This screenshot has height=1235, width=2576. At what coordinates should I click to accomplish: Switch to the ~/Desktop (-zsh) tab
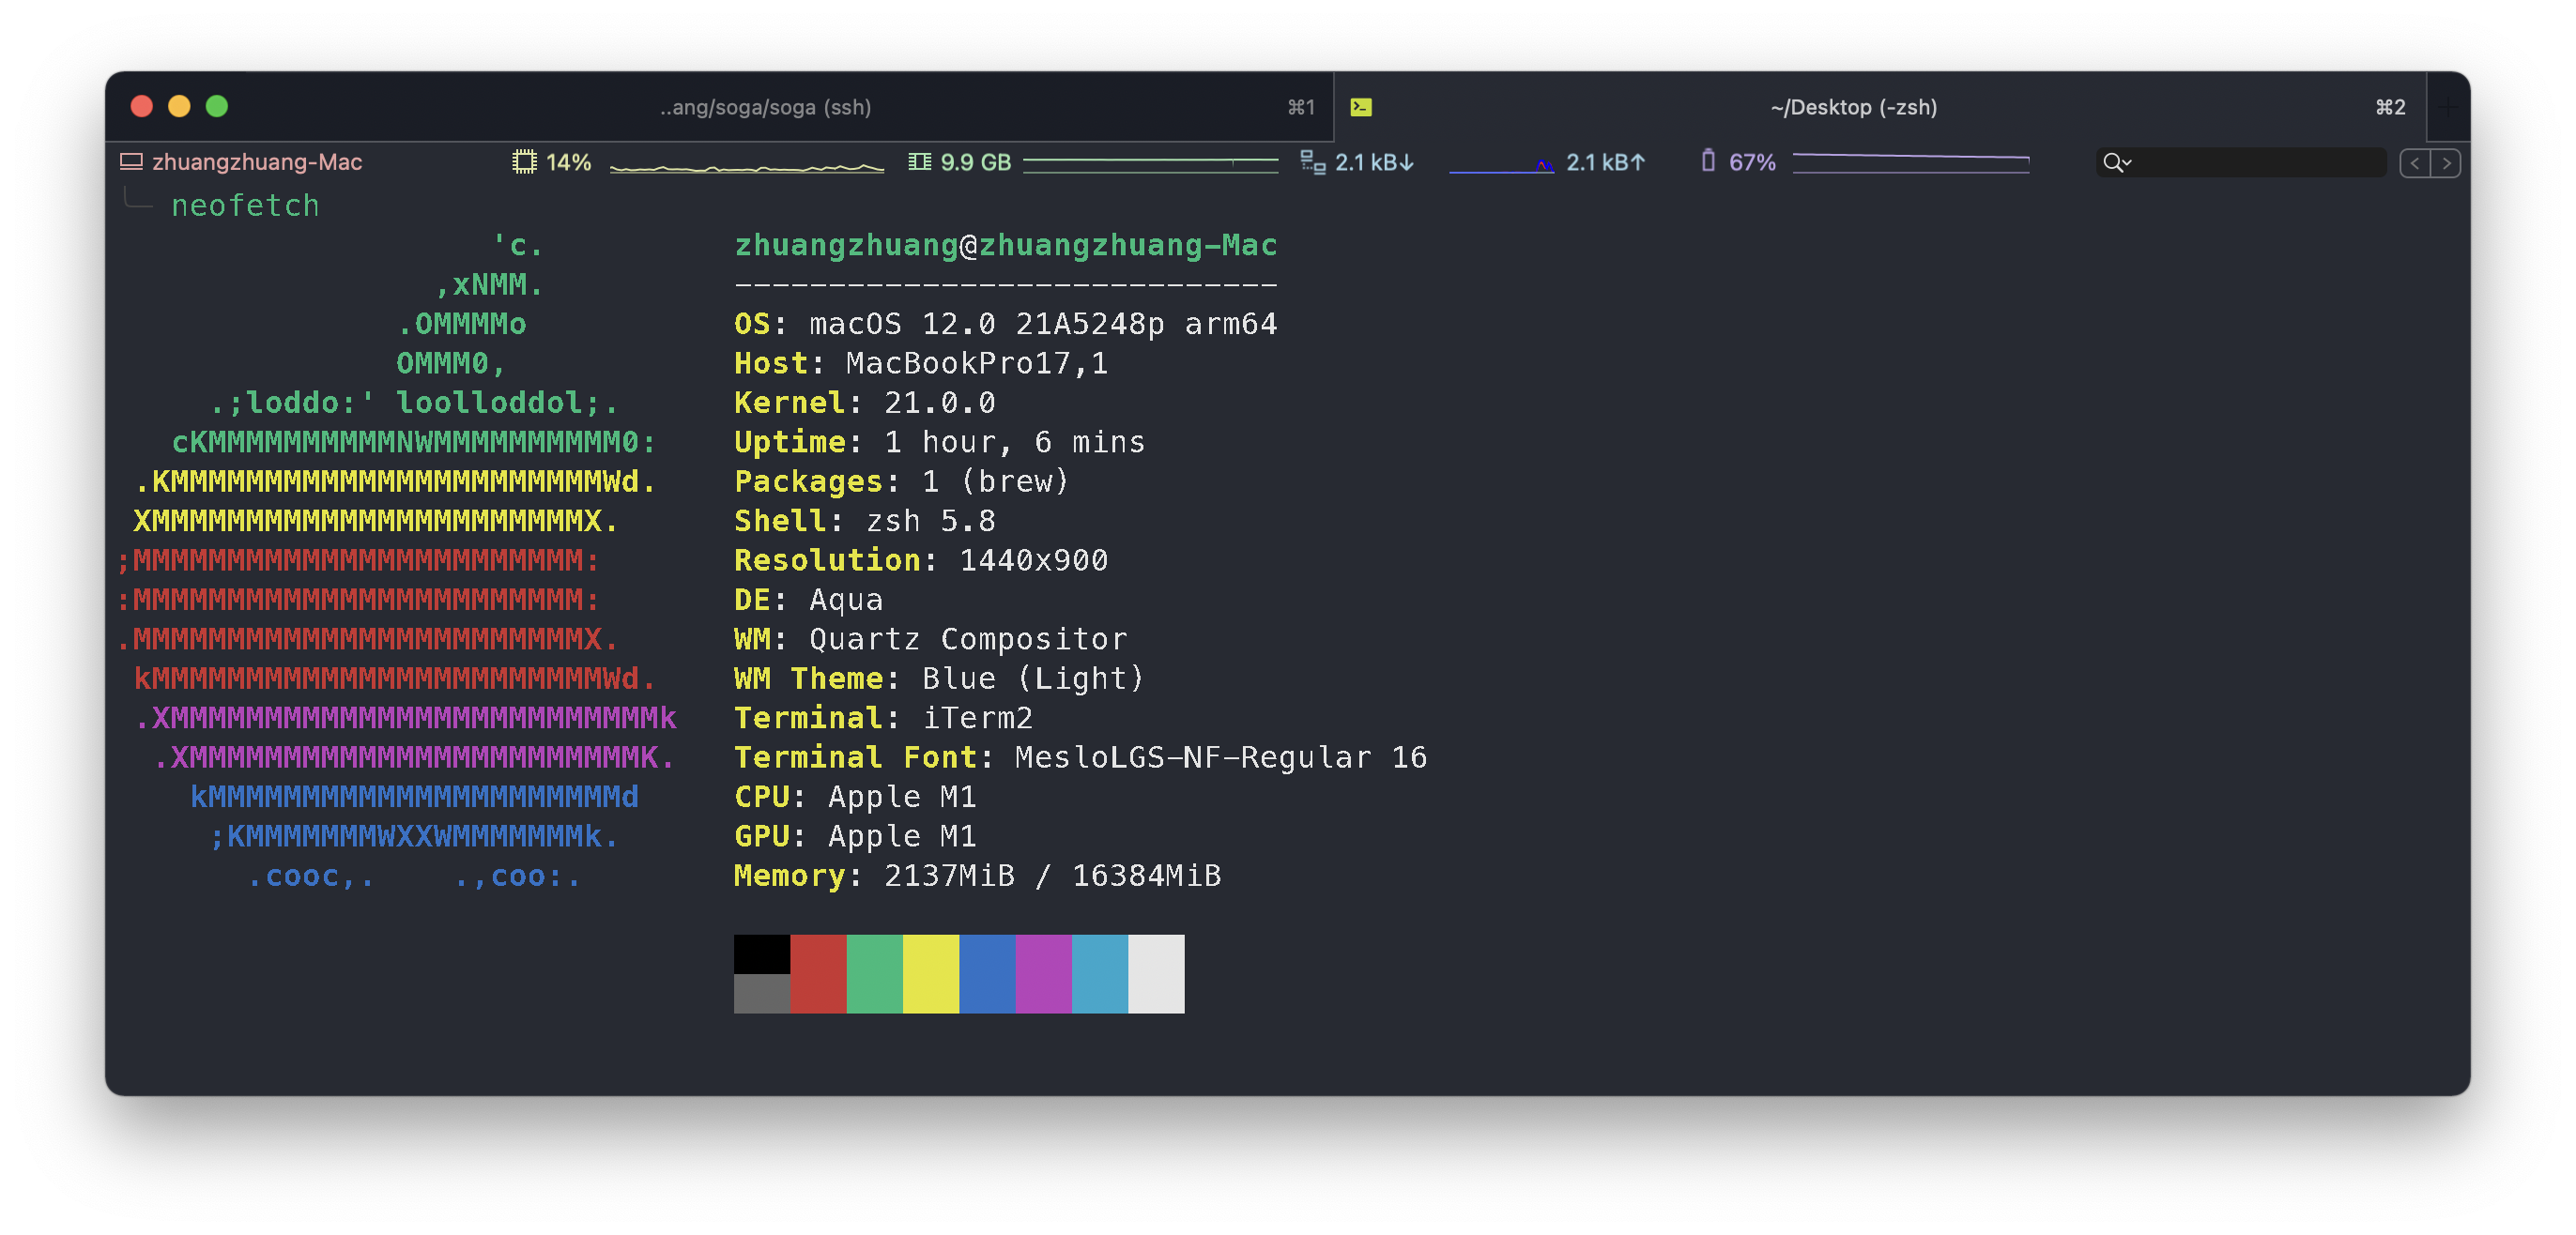[x=1880, y=107]
